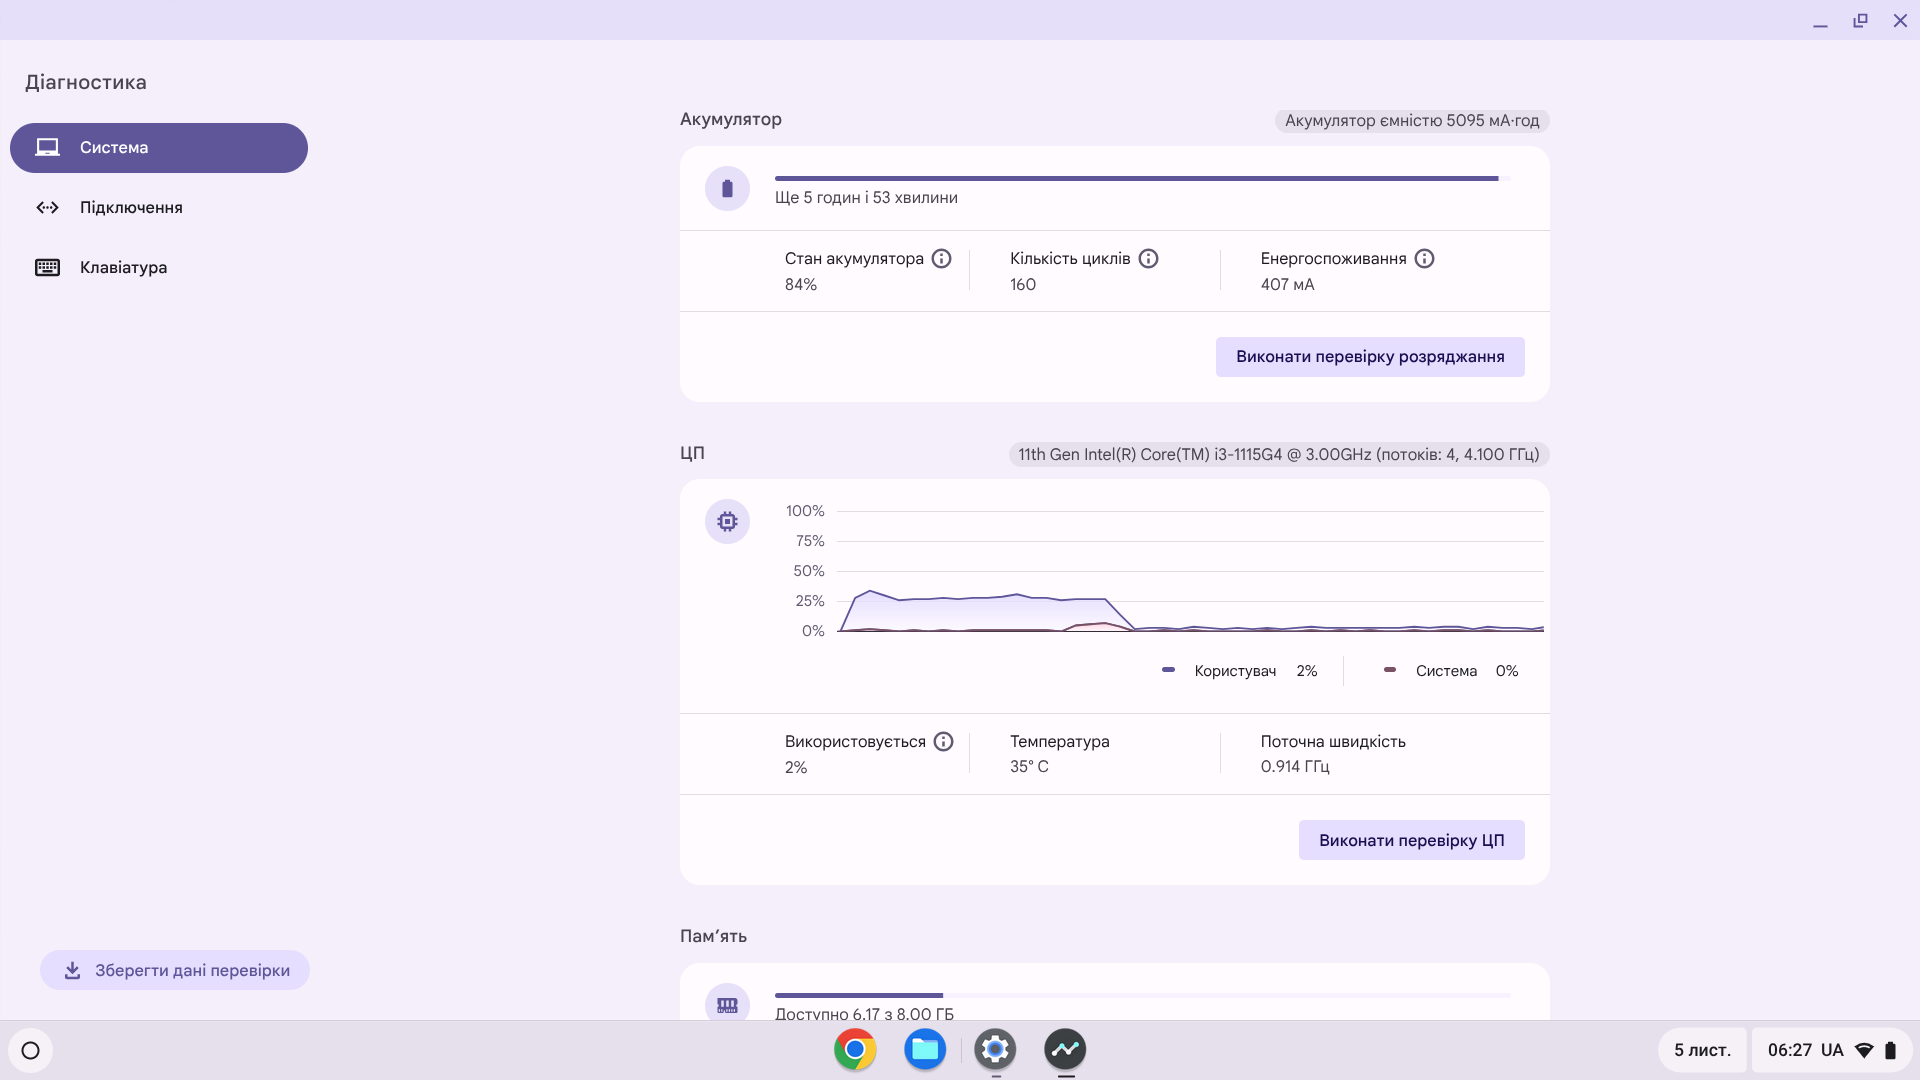Screen dimensions: 1920x1080
Task: Run the battery discharge test
Action: [x=1369, y=357]
